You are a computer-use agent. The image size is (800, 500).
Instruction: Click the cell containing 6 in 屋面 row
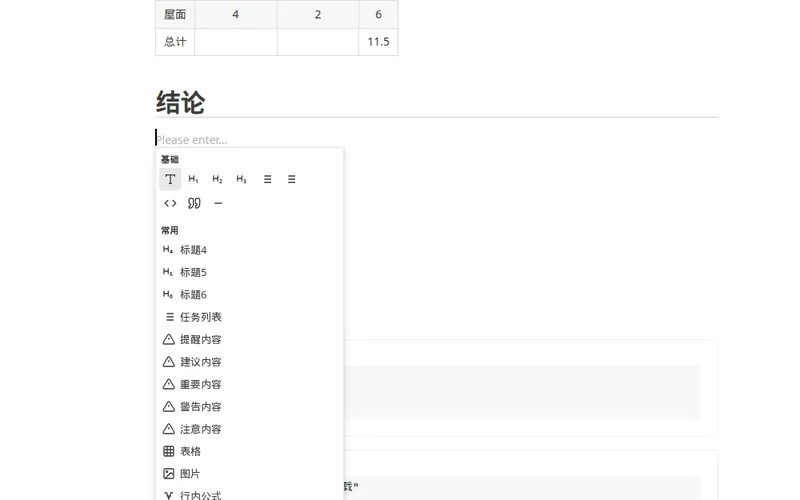pos(378,14)
